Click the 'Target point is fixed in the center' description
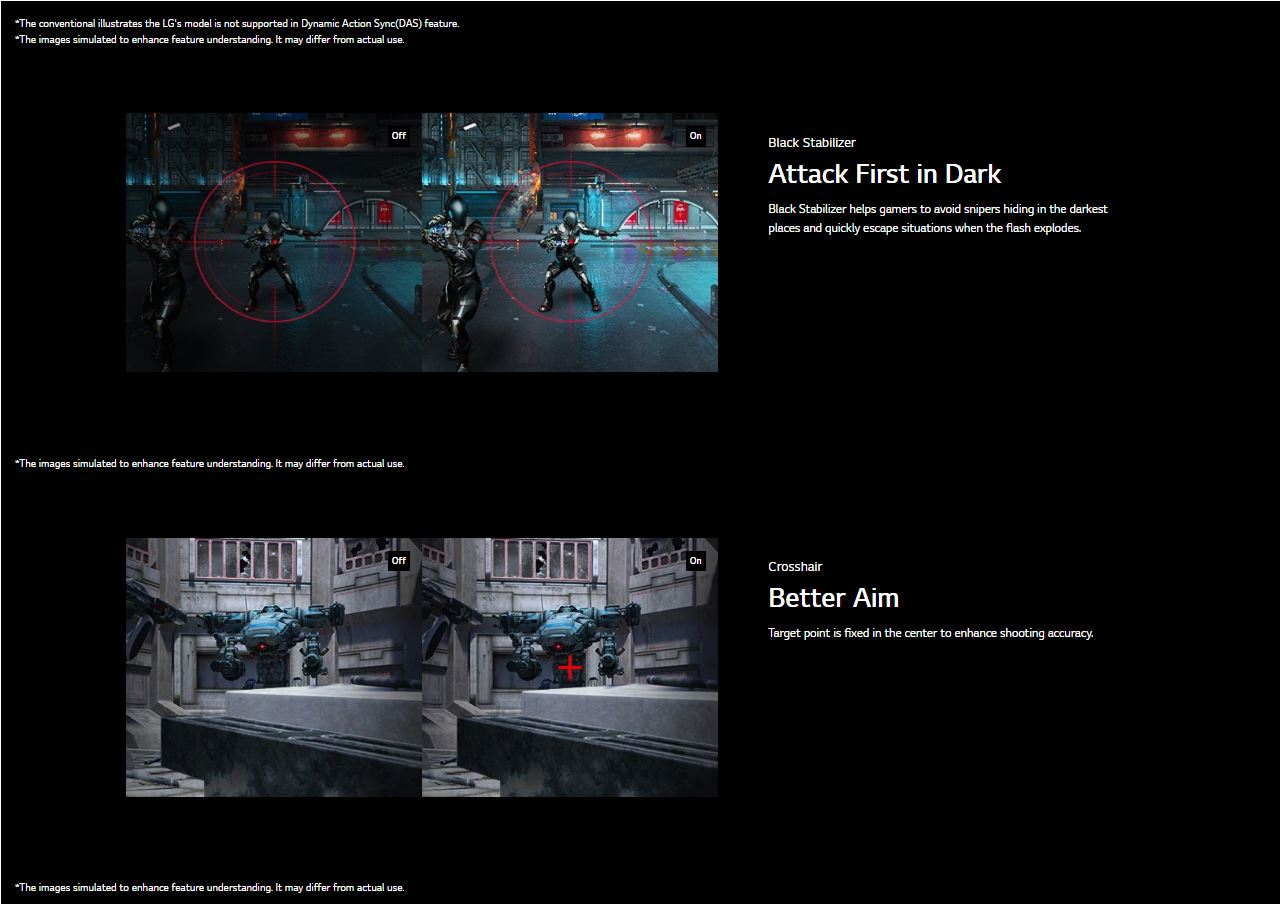This screenshot has width=1281, height=905. click(930, 633)
